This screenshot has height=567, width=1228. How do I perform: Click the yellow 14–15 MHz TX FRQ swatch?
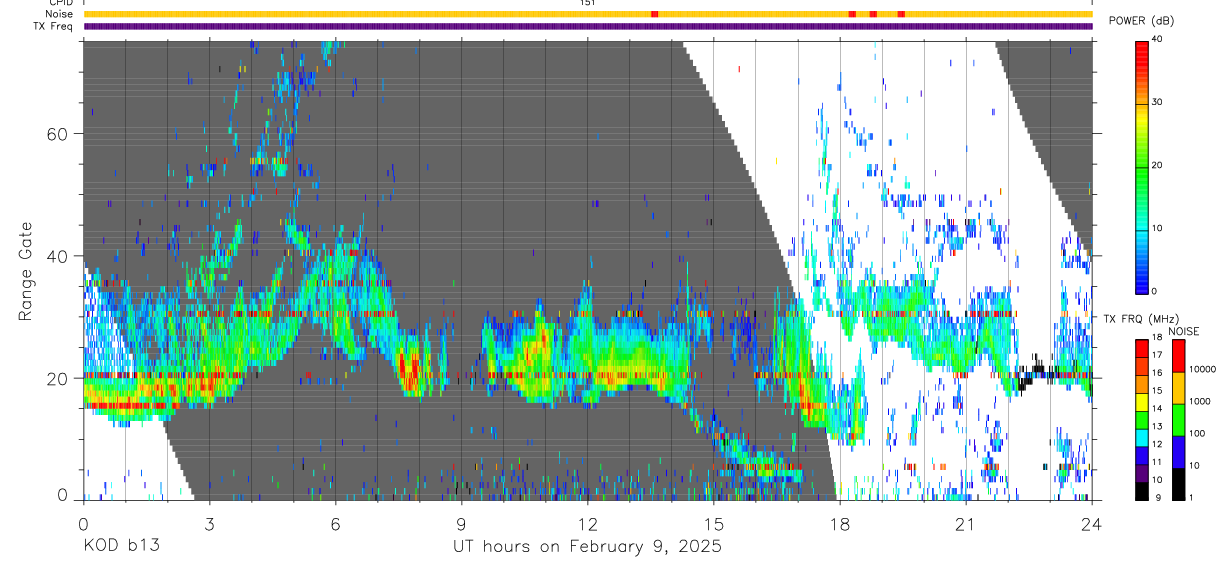click(x=1141, y=402)
